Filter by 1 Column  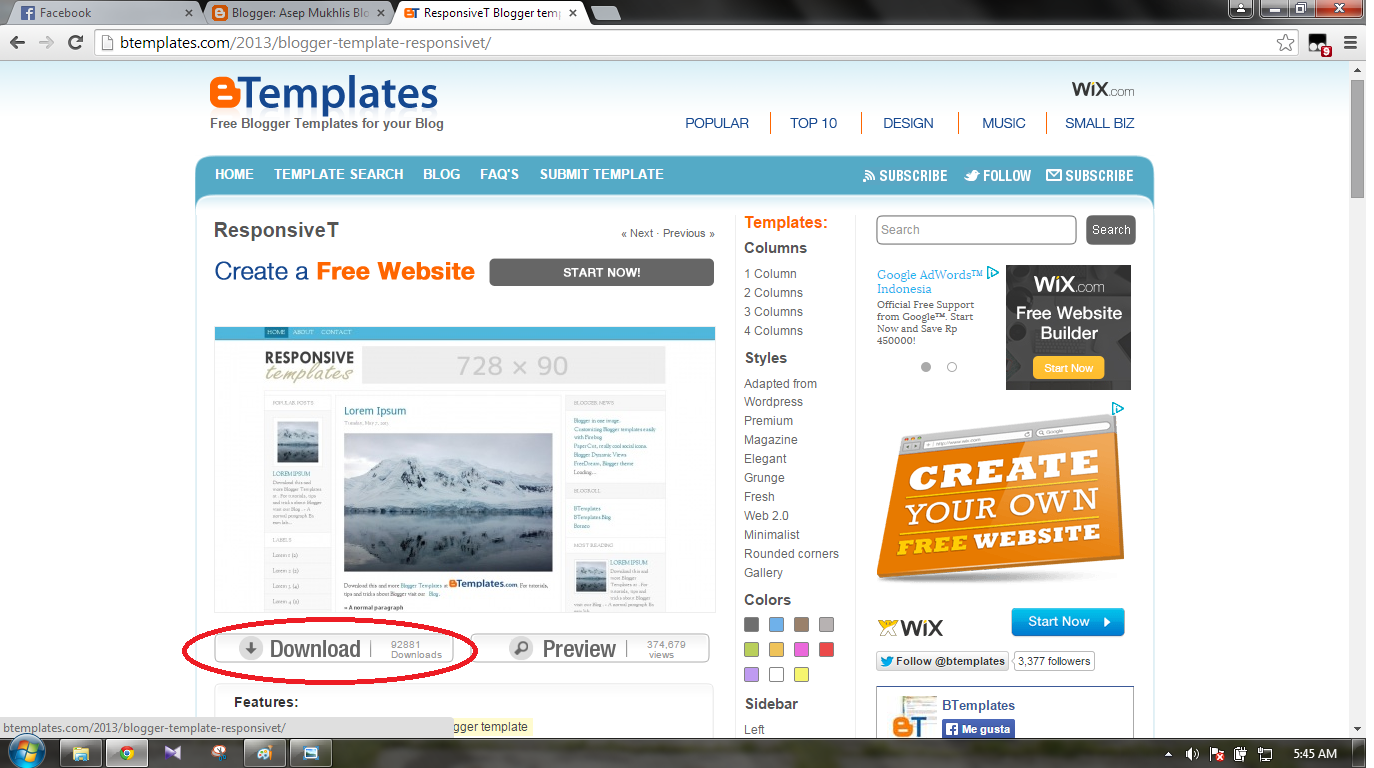tap(770, 274)
